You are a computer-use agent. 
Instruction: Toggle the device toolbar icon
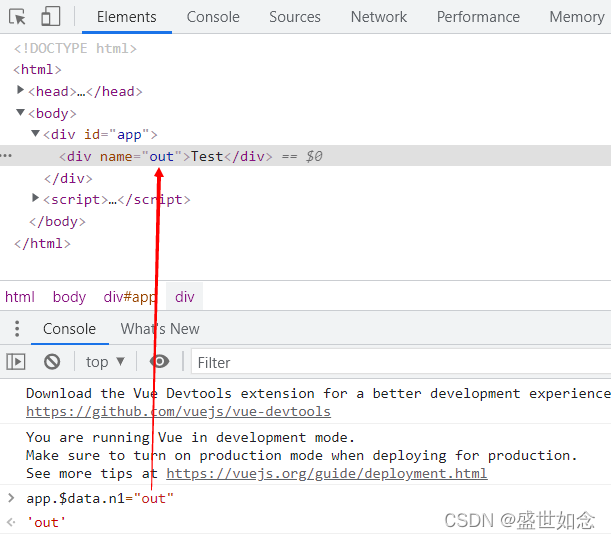coord(51,16)
